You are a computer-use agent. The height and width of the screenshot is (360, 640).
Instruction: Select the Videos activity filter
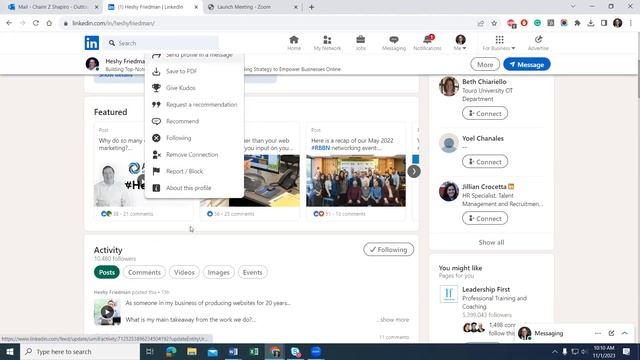coord(184,272)
